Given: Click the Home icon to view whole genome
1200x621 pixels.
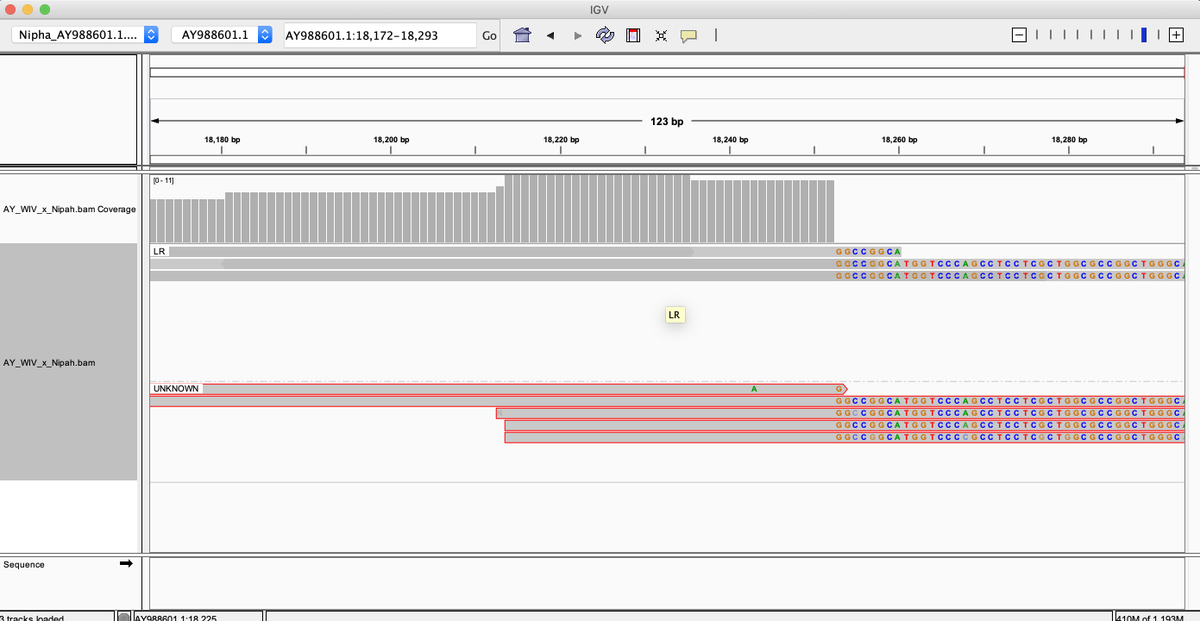Looking at the screenshot, I should [x=521, y=34].
